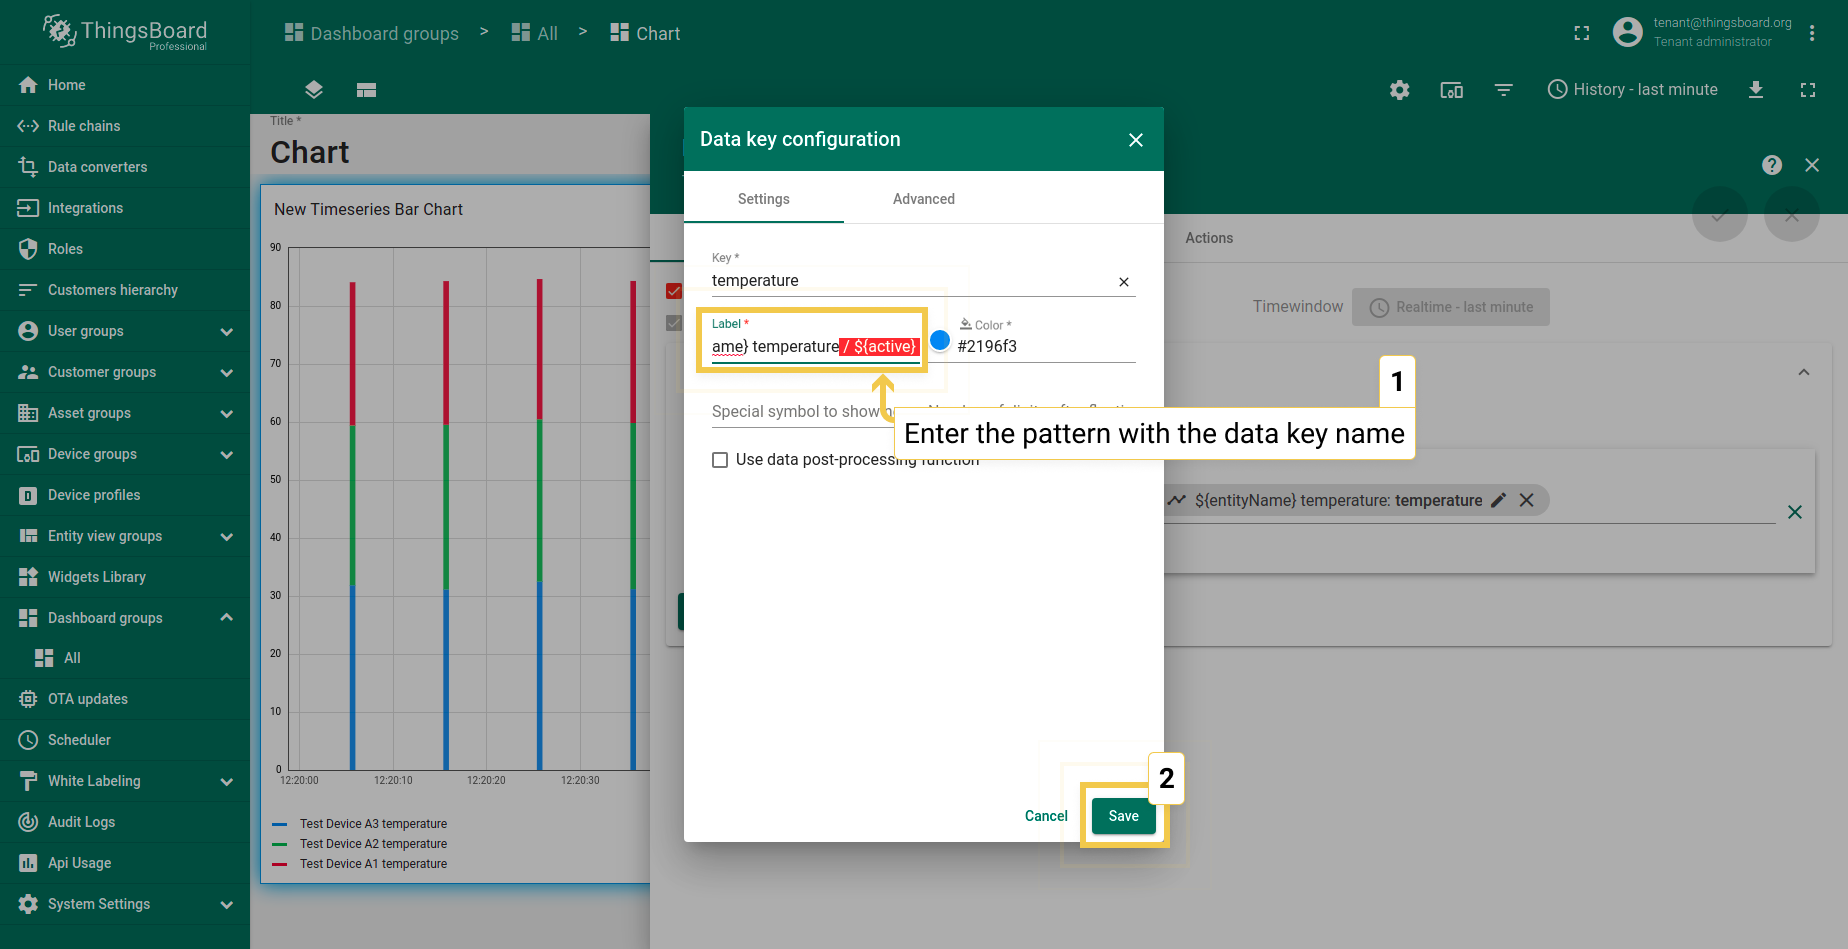Image resolution: width=1848 pixels, height=949 pixels.
Task: Toggle the red checked checkbox behind dialog
Action: click(674, 291)
